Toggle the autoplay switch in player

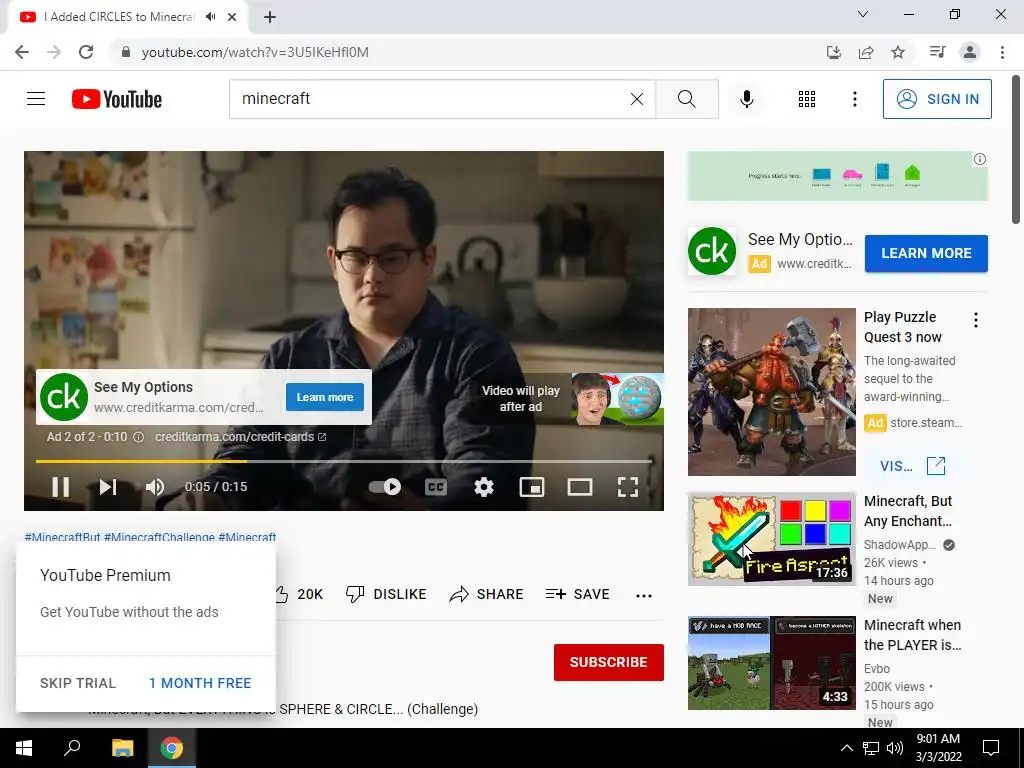tap(385, 487)
